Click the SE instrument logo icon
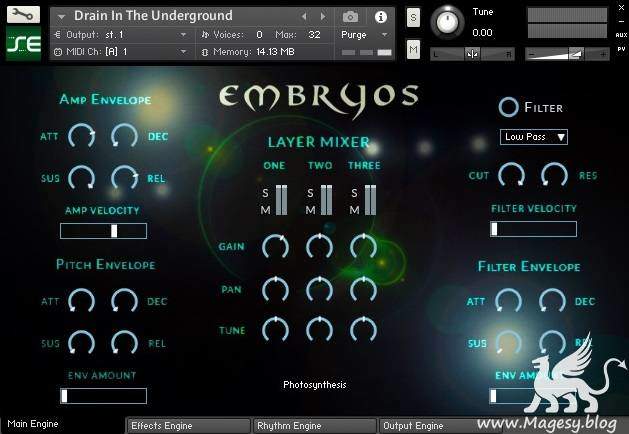This screenshot has width=629, height=434. click(23, 44)
